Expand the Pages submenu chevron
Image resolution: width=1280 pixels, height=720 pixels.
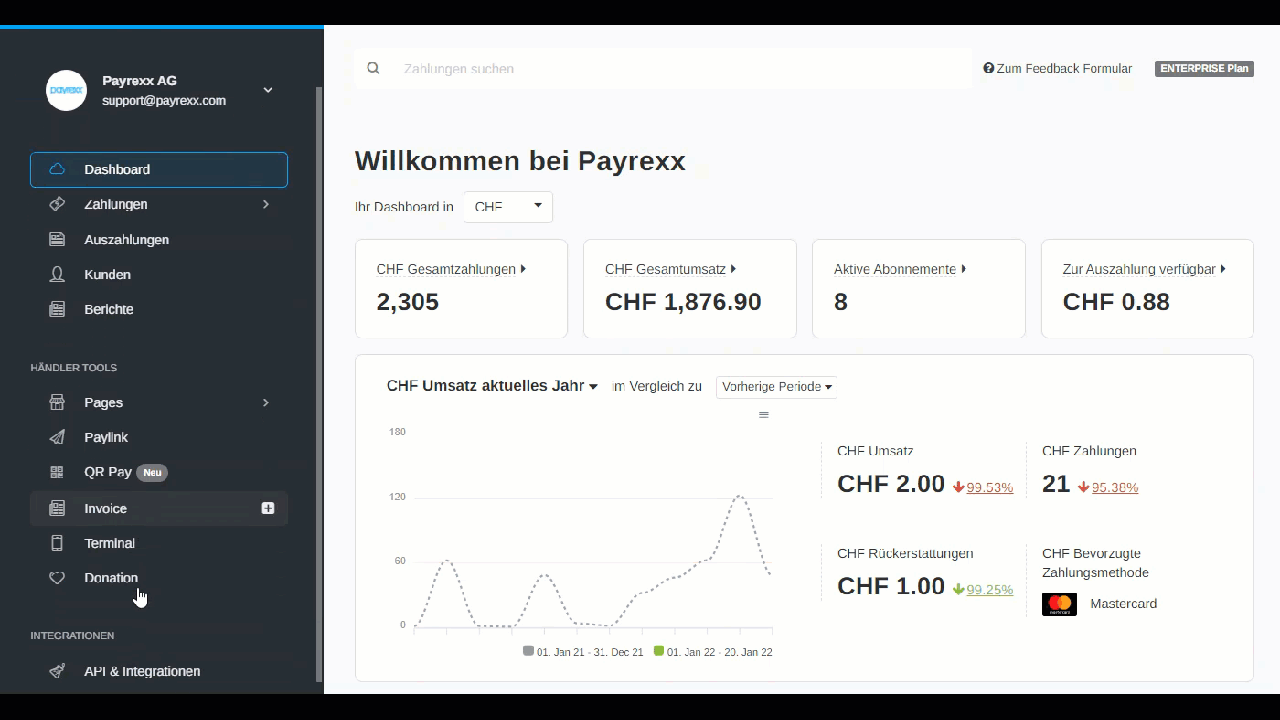(266, 403)
